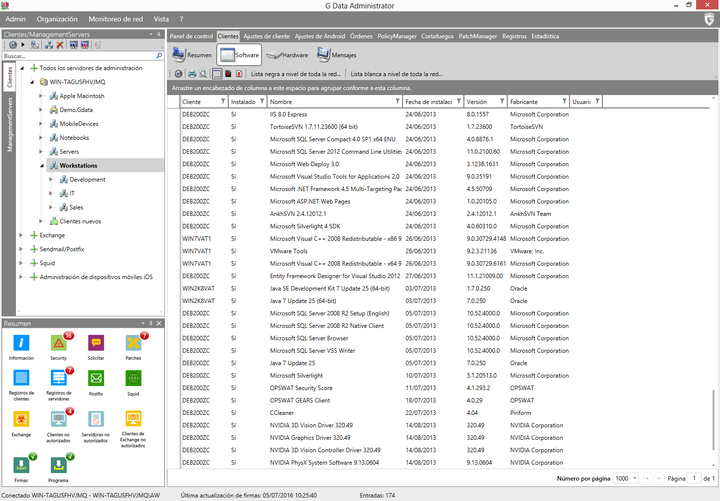Toggle filter on Versión column

click(x=502, y=101)
